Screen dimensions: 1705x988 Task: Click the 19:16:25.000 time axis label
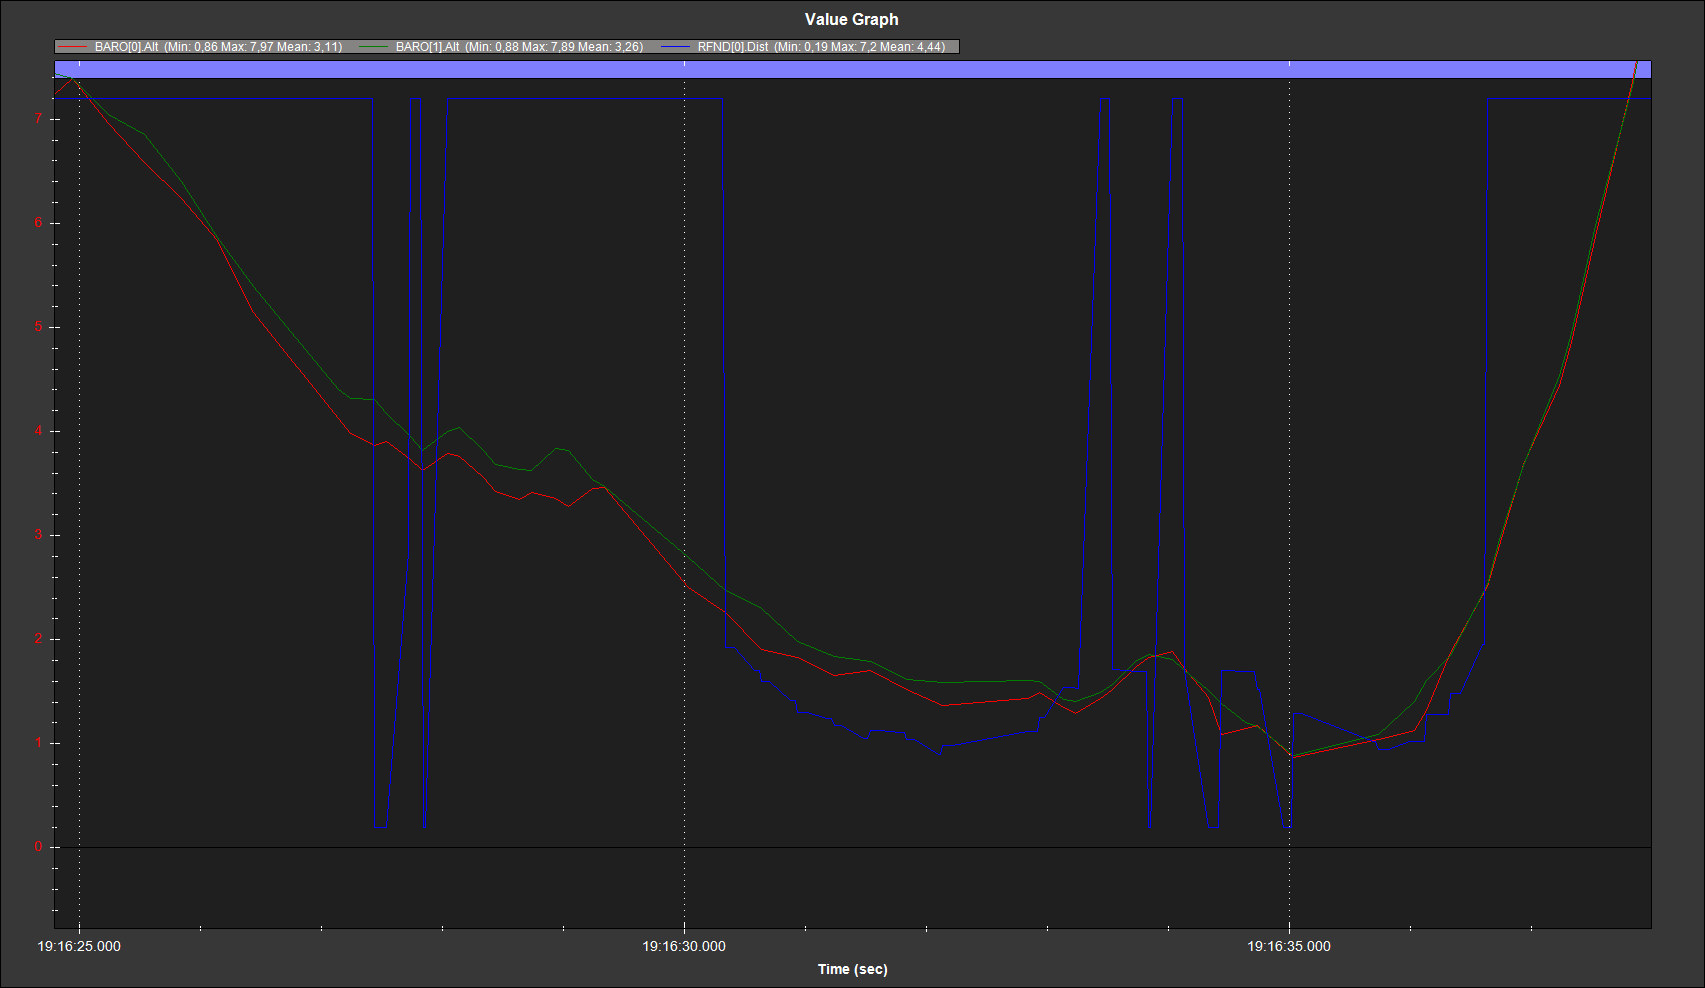(x=79, y=946)
